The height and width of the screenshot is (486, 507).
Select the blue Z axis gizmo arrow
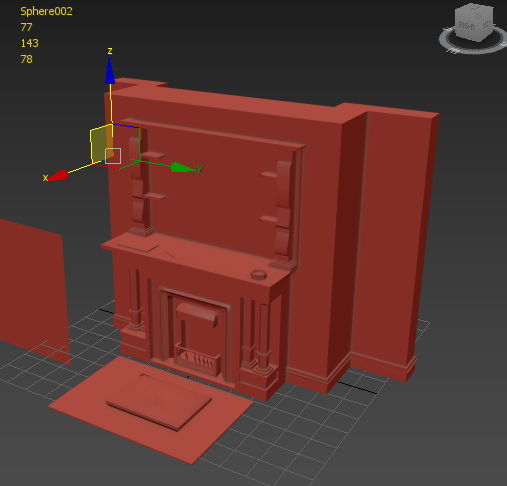click(x=110, y=71)
